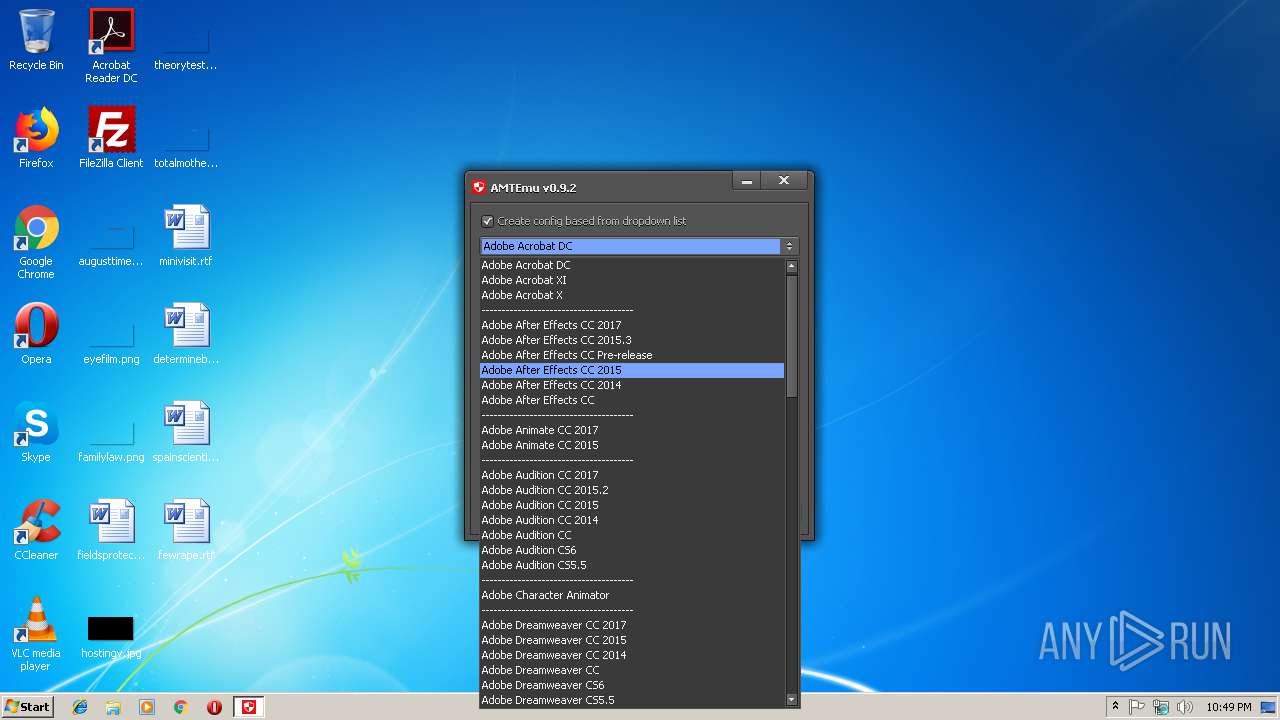Select Adobe Dreamweaver CC 2017

(x=632, y=625)
